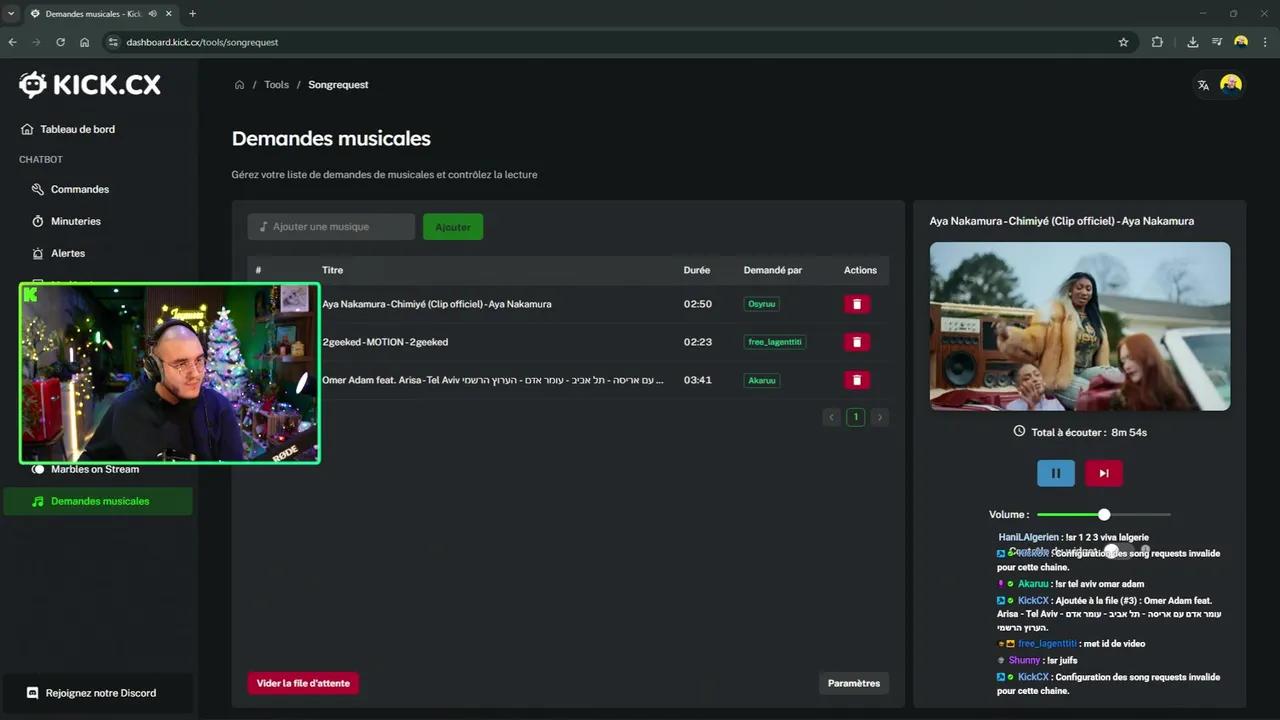This screenshot has height=720, width=1280.
Task: Click the Durée column header
Action: (x=697, y=270)
